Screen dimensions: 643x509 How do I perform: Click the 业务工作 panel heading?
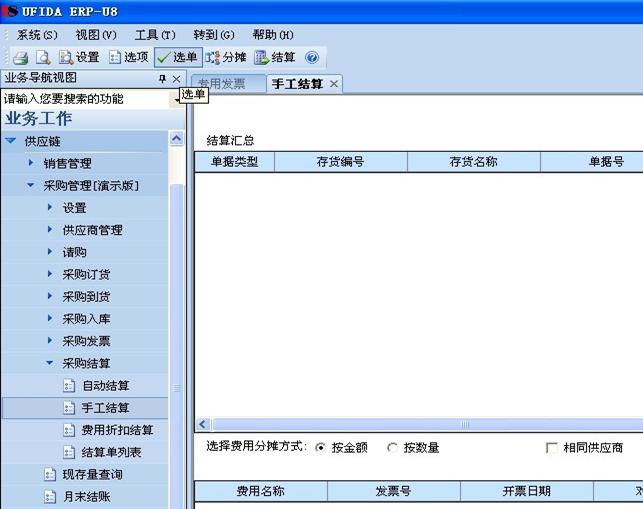tap(39, 119)
